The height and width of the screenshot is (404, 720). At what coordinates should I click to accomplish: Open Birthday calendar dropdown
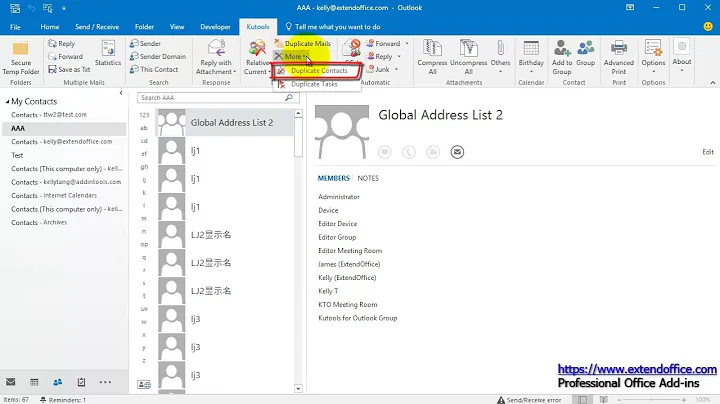click(x=531, y=57)
